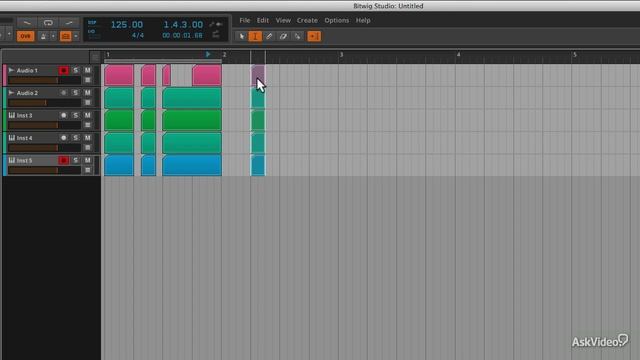The width and height of the screenshot is (640, 360).
Task: Select first pink clip on Audio 1
Action: coord(119,75)
